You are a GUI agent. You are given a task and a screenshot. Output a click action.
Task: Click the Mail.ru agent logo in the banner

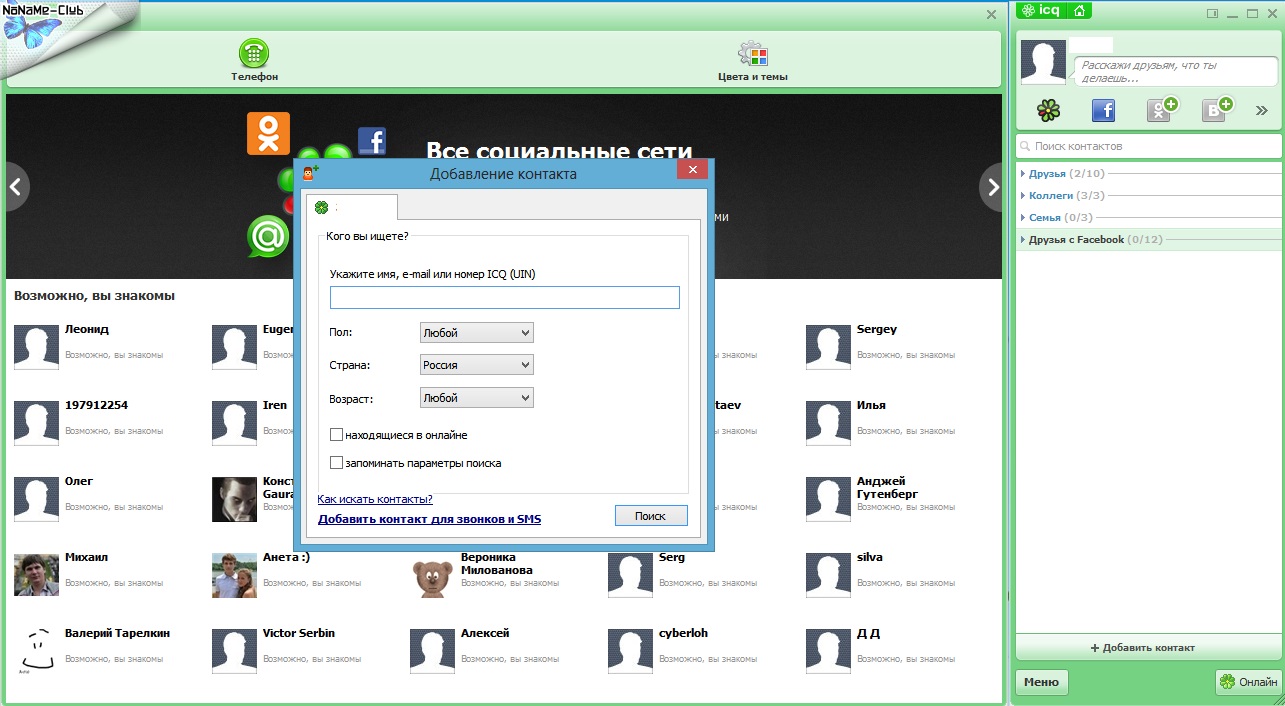(x=267, y=238)
